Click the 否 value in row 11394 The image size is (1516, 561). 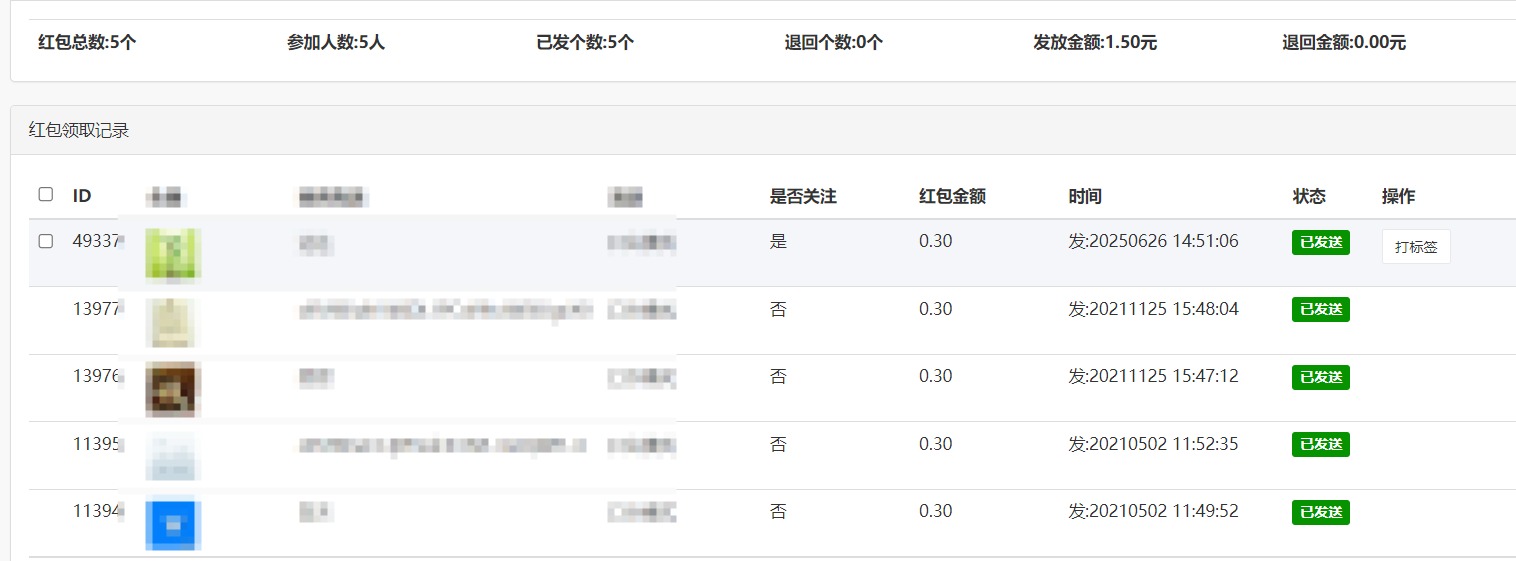coord(778,511)
